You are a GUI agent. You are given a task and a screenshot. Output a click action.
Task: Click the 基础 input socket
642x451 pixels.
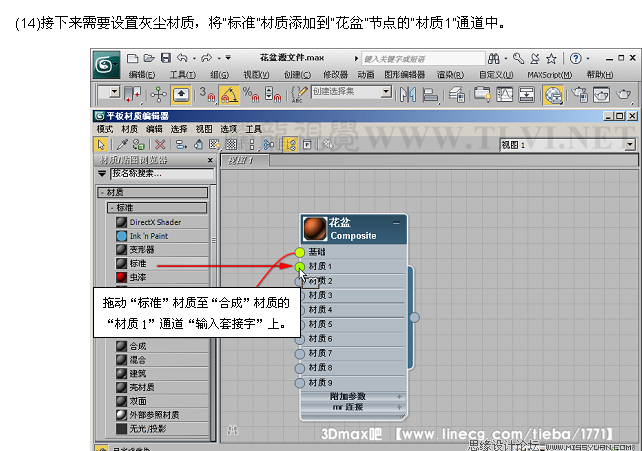click(x=300, y=252)
